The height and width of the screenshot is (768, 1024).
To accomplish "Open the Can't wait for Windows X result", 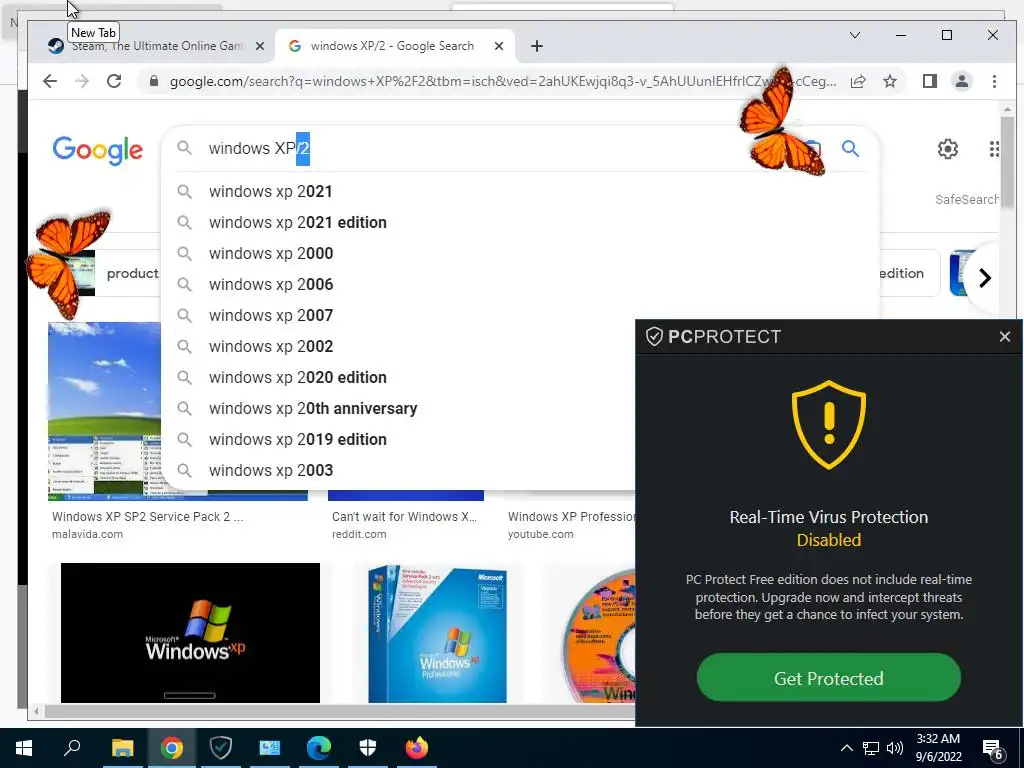I will point(404,517).
